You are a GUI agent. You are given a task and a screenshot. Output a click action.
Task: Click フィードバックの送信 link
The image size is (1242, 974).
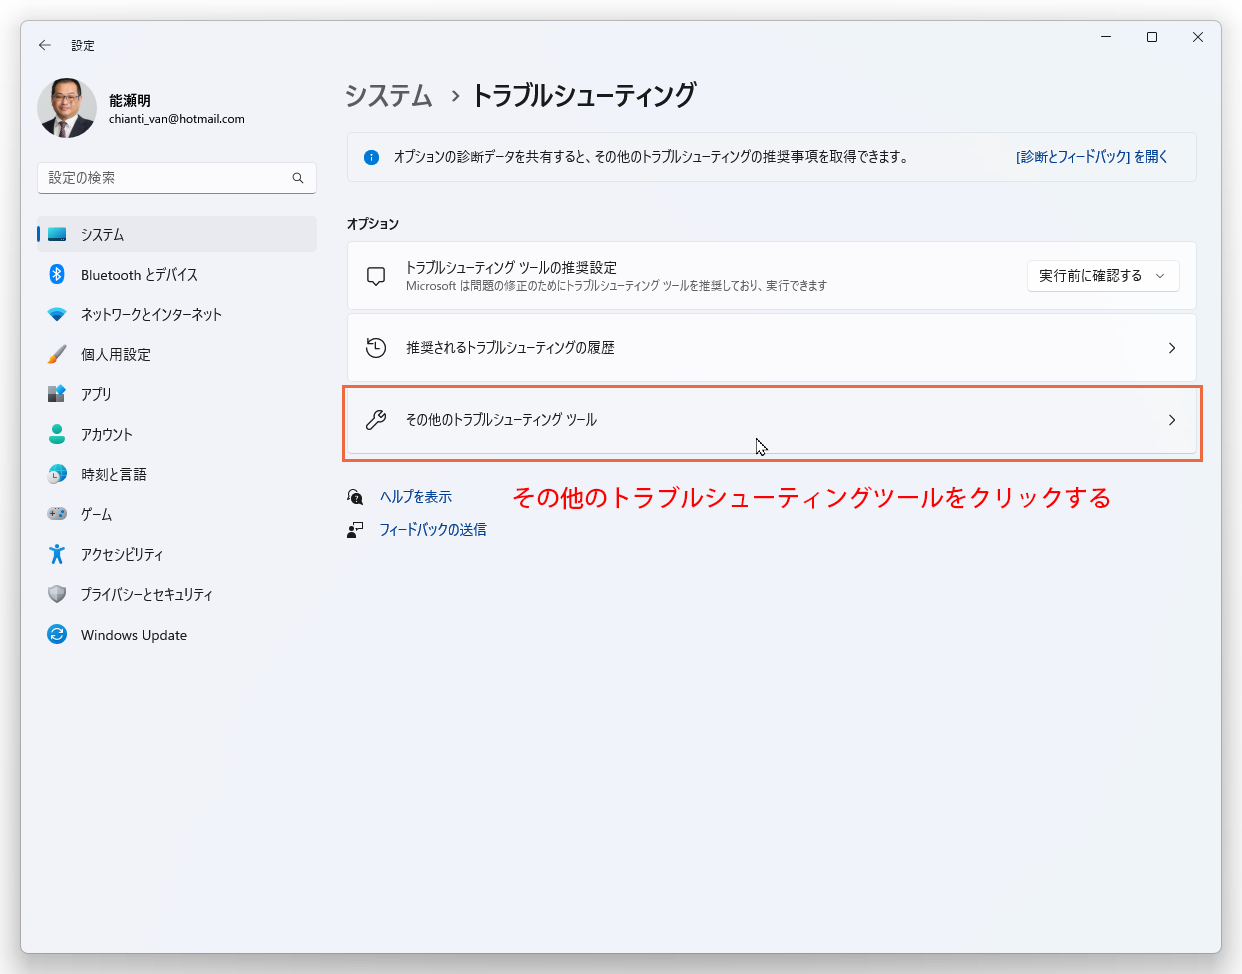point(433,530)
